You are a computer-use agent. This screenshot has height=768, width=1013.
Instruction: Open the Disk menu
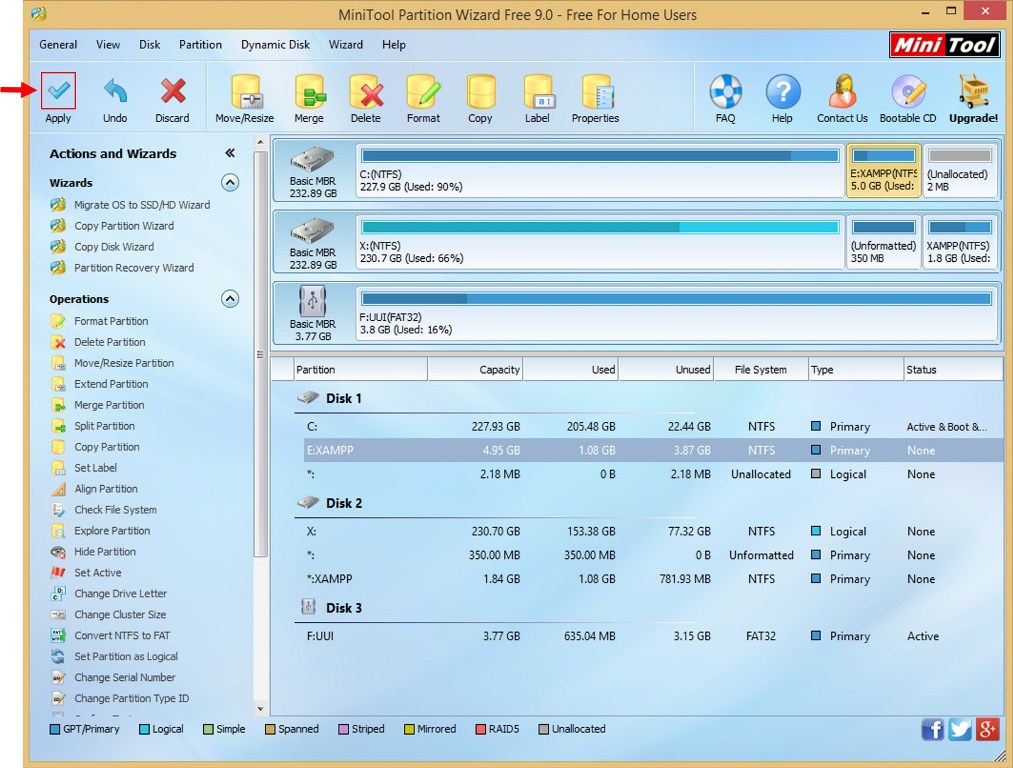[149, 45]
